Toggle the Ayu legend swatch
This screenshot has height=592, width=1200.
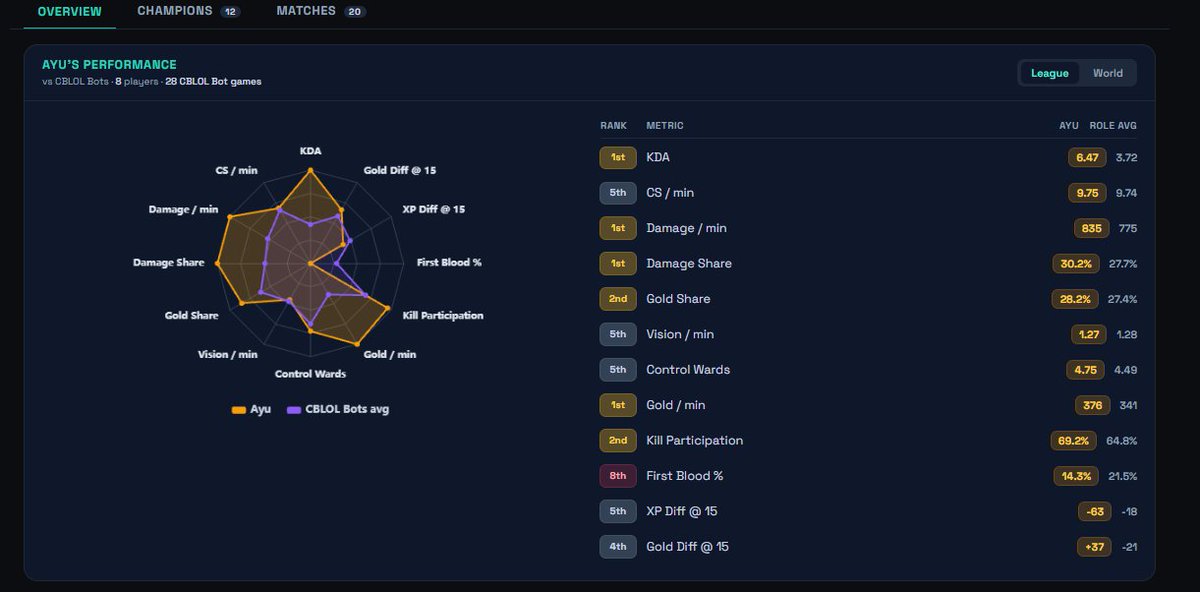point(238,409)
